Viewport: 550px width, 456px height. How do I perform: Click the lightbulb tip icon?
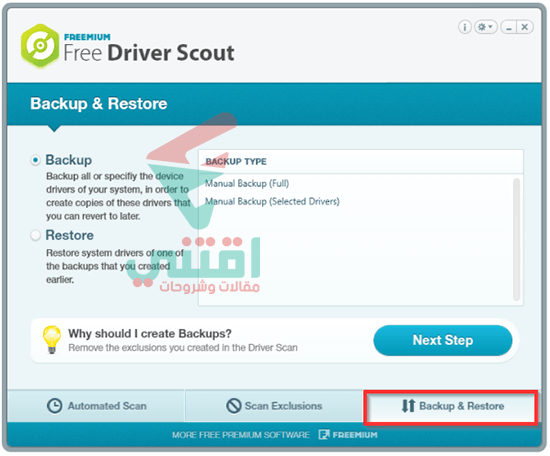(x=52, y=339)
